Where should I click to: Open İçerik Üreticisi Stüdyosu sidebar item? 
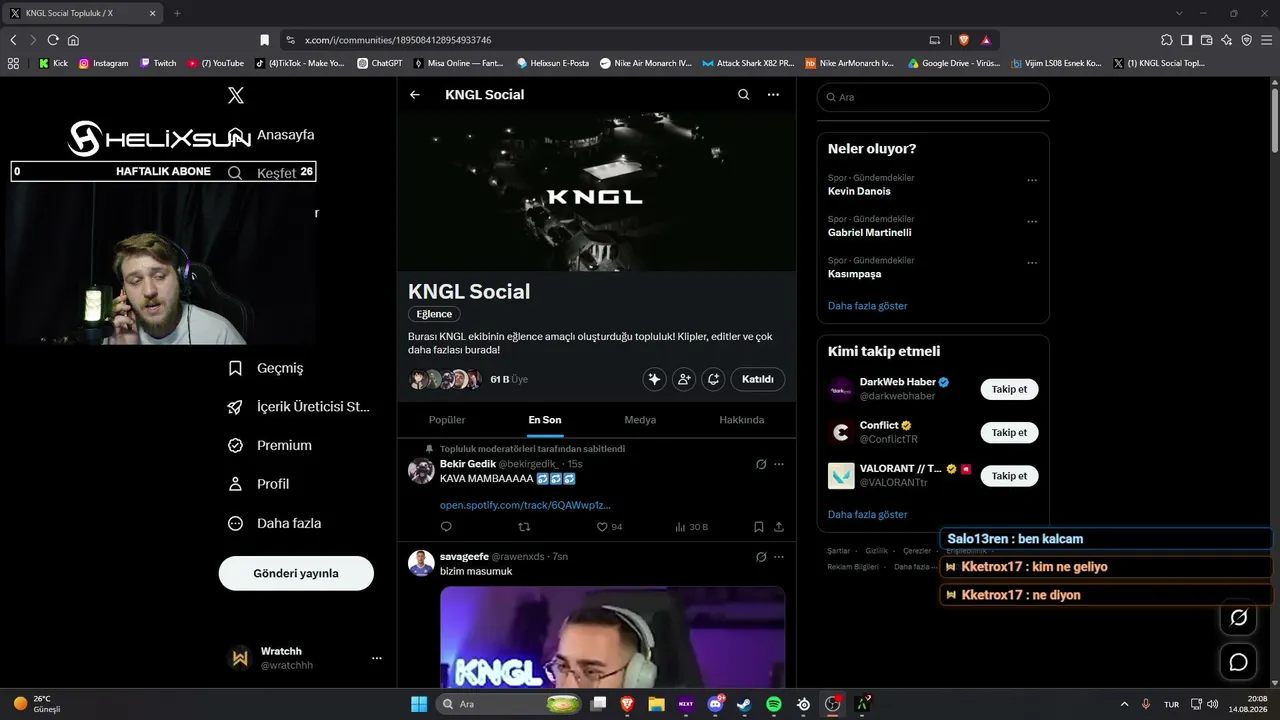299,407
